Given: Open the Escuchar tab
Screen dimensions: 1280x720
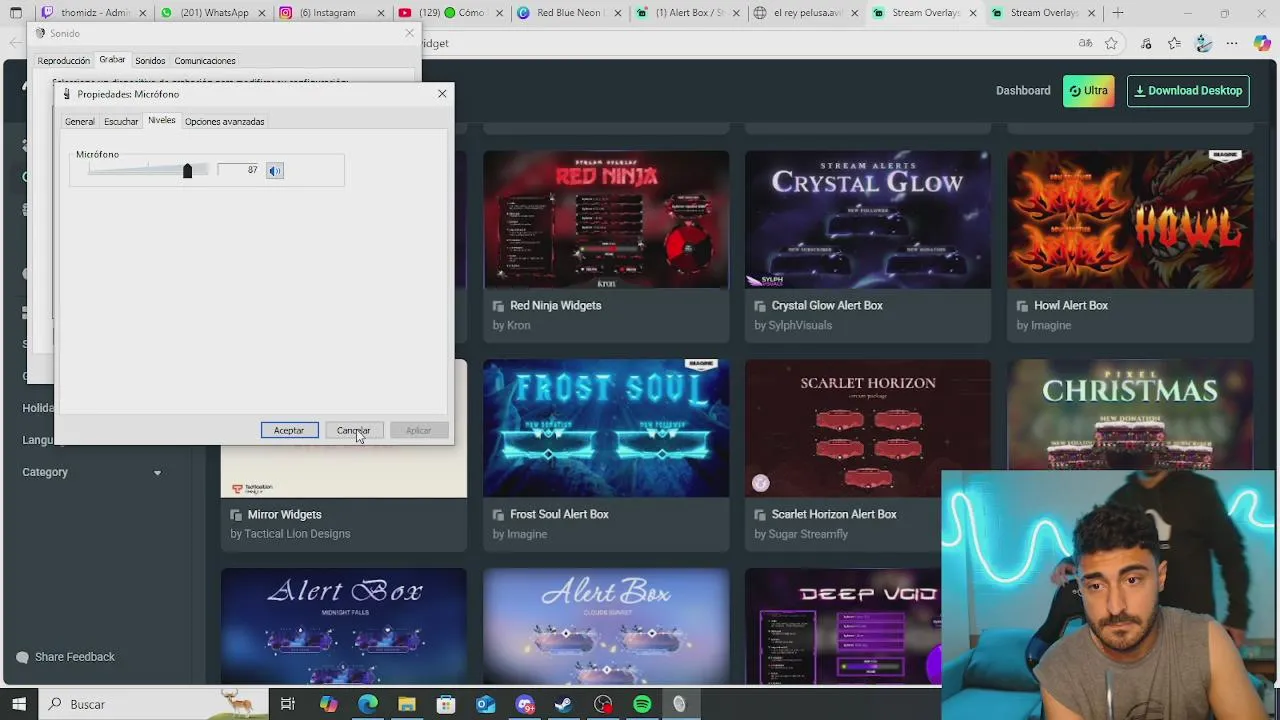Looking at the screenshot, I should [x=121, y=122].
